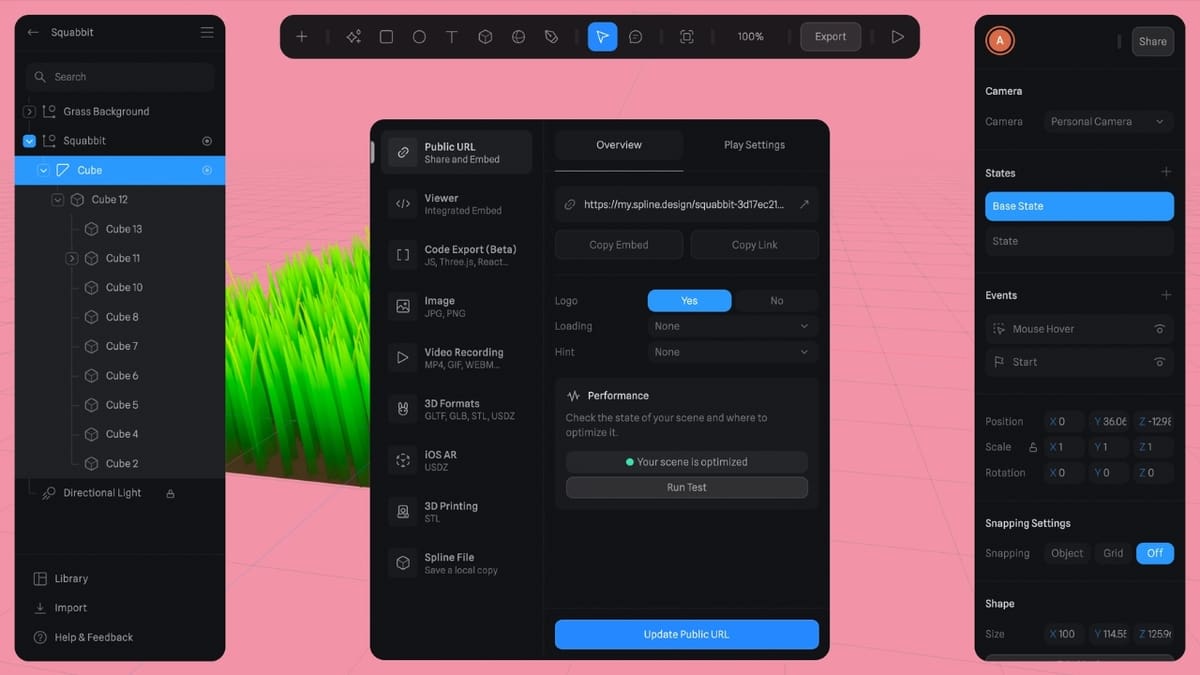Open Help & Feedback

click(x=83, y=637)
